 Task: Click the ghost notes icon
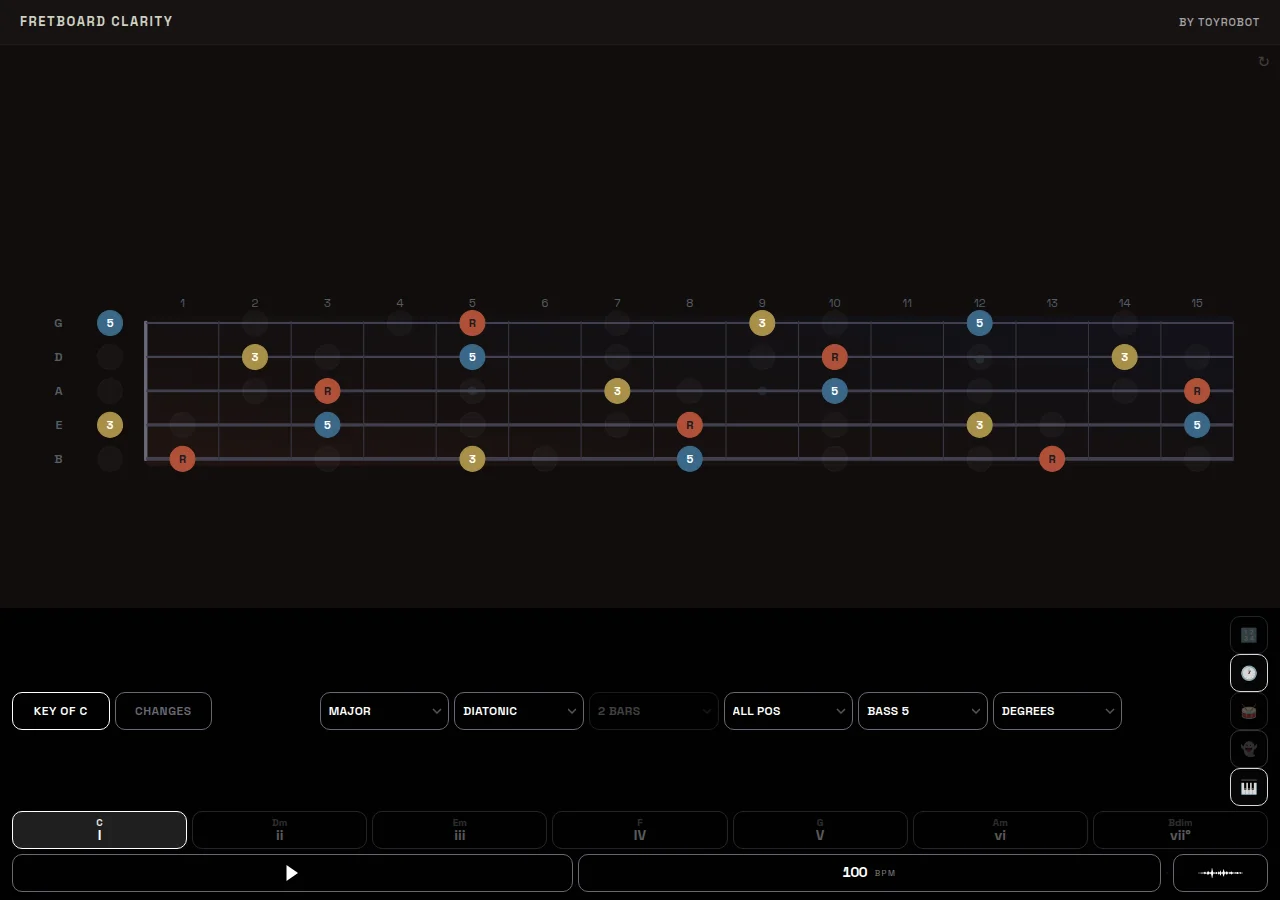point(1248,749)
